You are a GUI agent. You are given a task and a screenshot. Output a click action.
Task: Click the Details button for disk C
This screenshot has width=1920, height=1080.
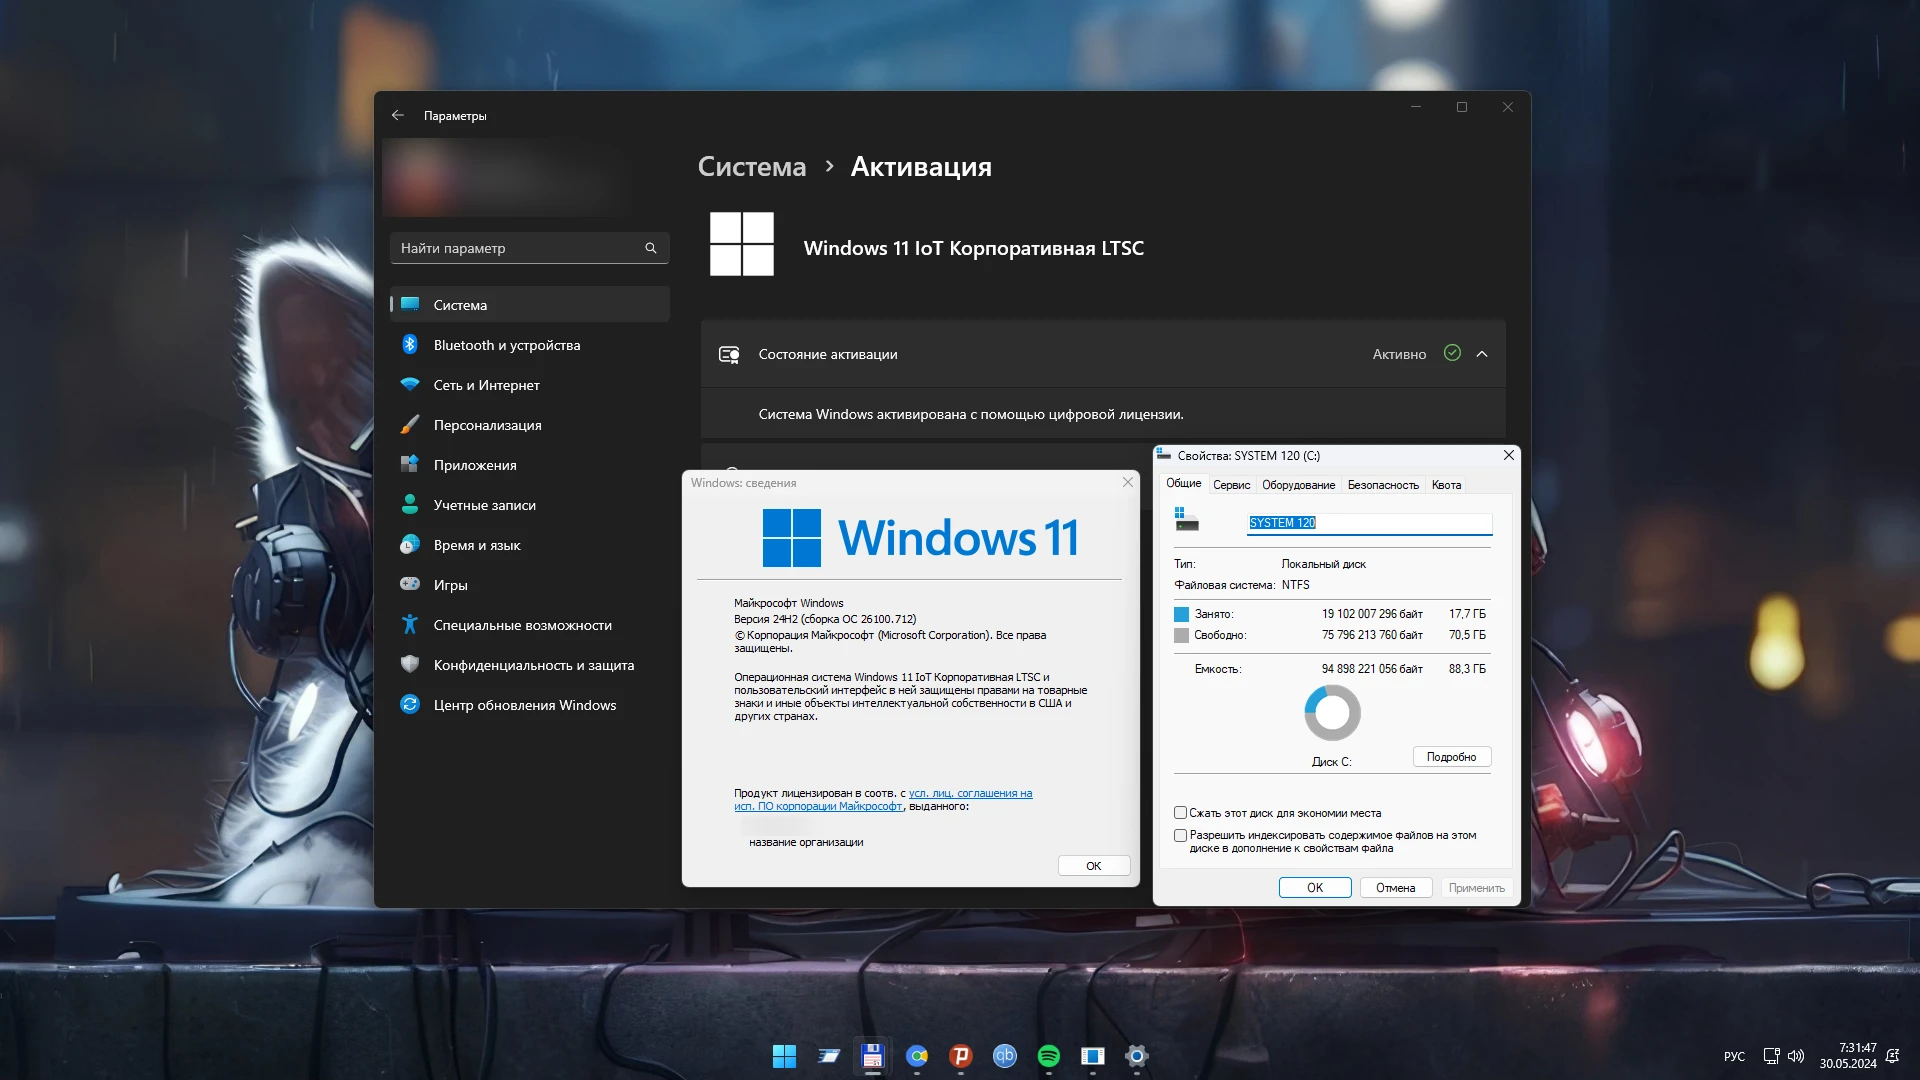coord(1451,757)
